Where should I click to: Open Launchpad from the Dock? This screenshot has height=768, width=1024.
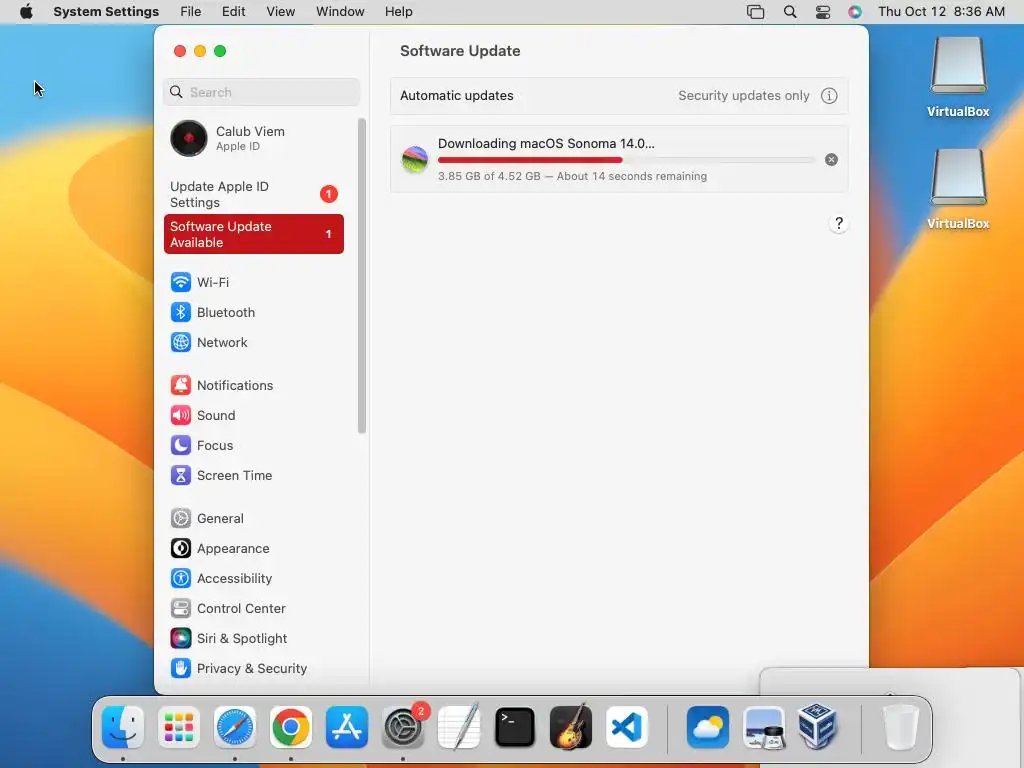tap(179, 727)
